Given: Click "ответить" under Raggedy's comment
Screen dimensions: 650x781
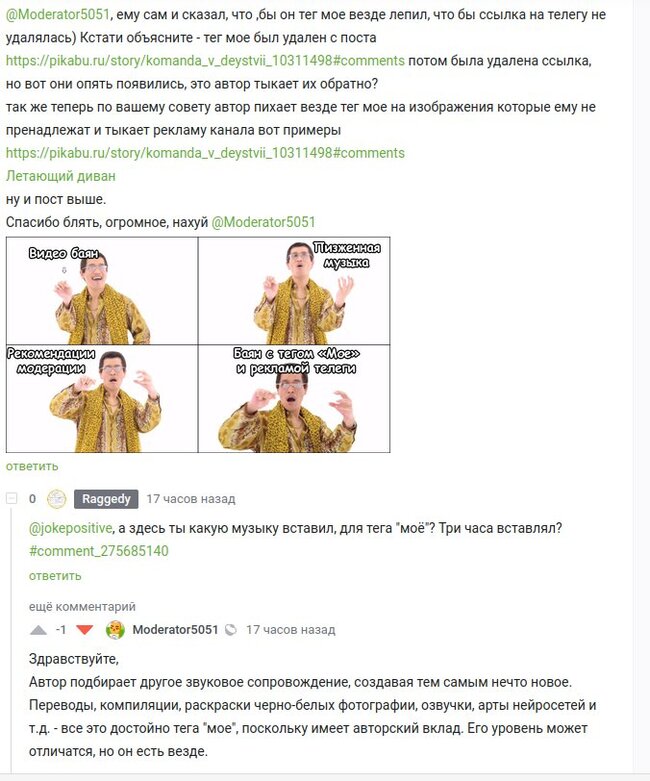Looking at the screenshot, I should click(x=55, y=576).
